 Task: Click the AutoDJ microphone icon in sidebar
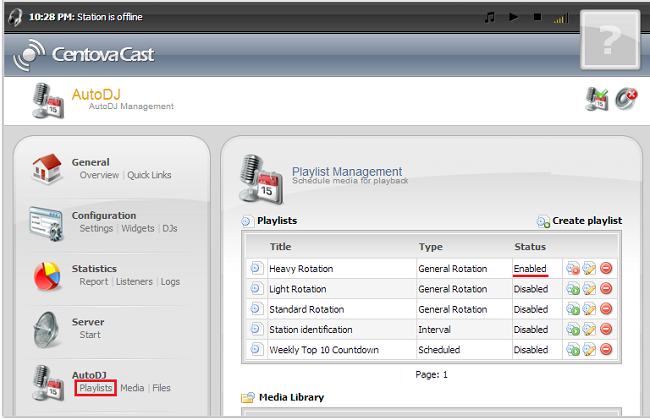coord(48,383)
